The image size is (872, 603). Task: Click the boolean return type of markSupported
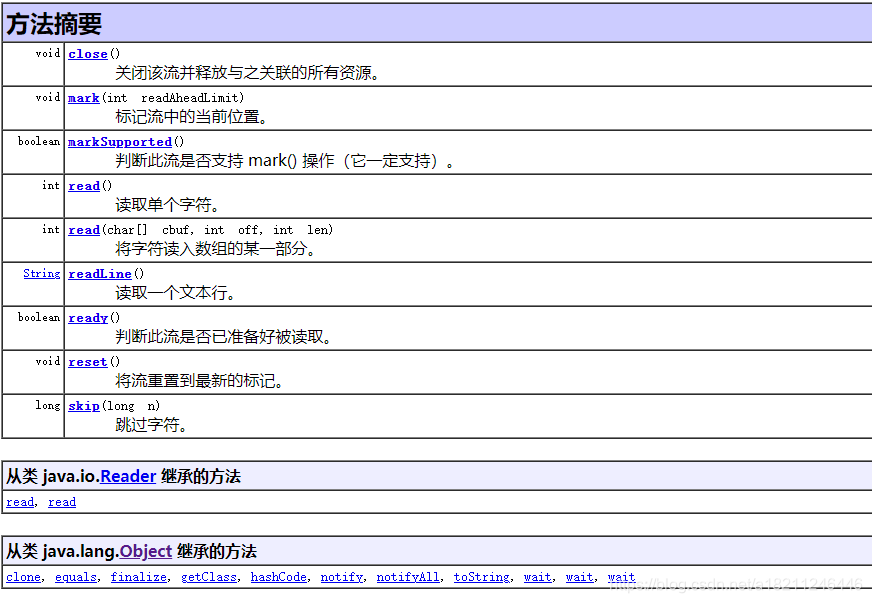click(39, 141)
